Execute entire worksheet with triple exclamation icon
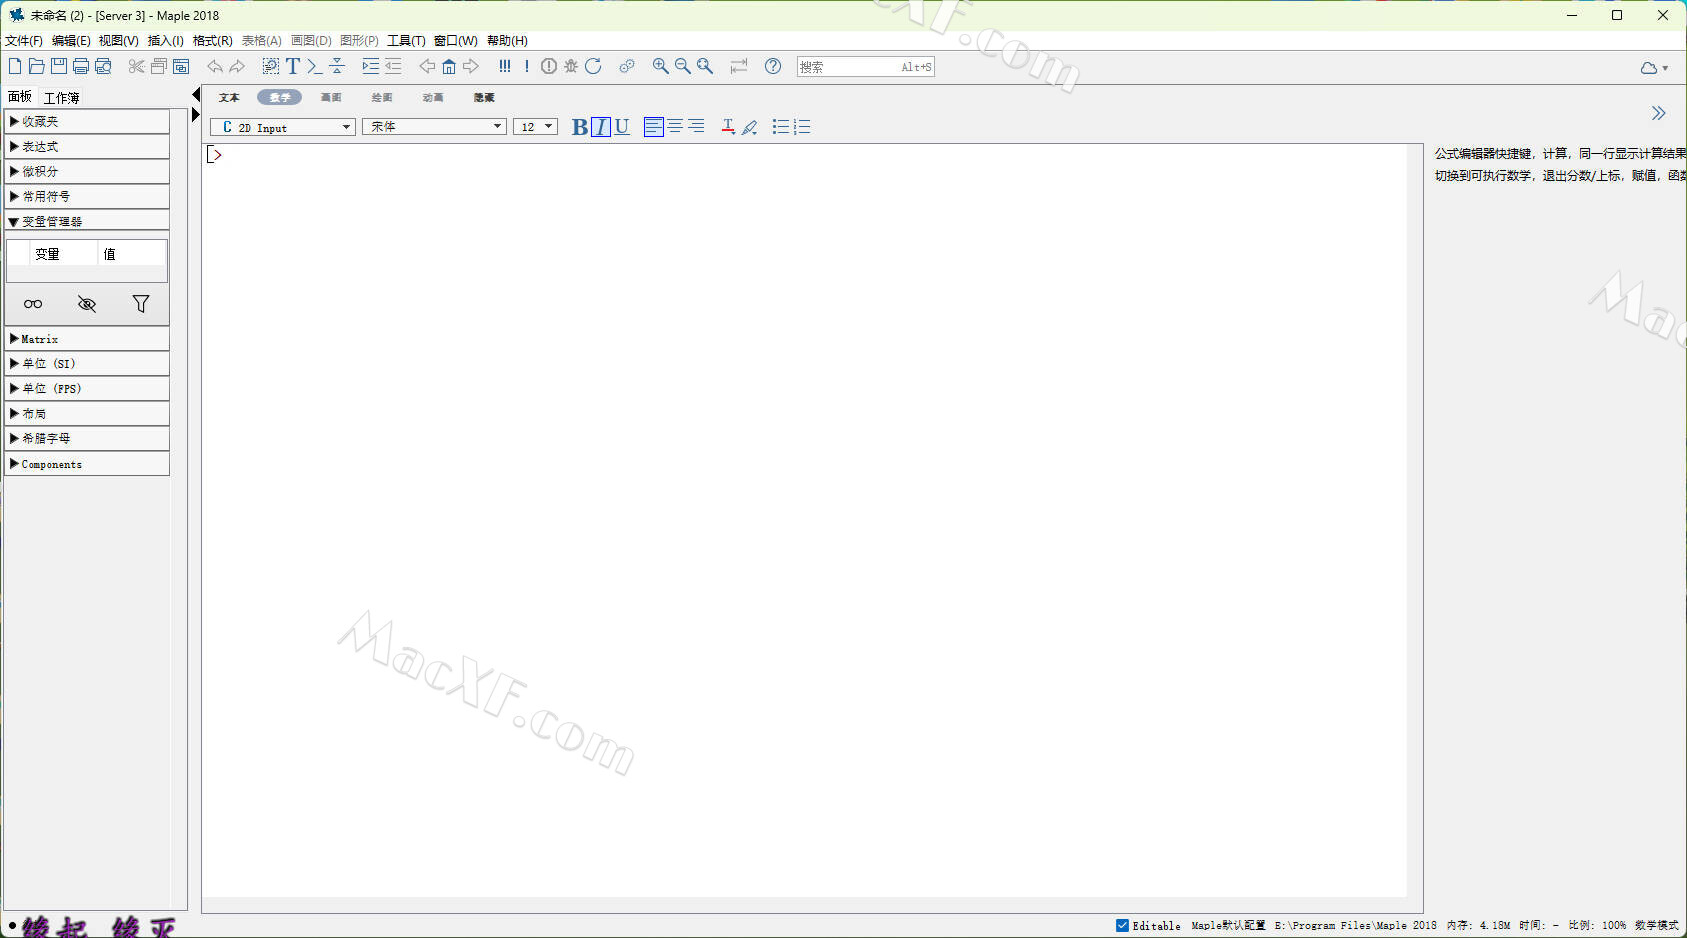 (x=504, y=66)
